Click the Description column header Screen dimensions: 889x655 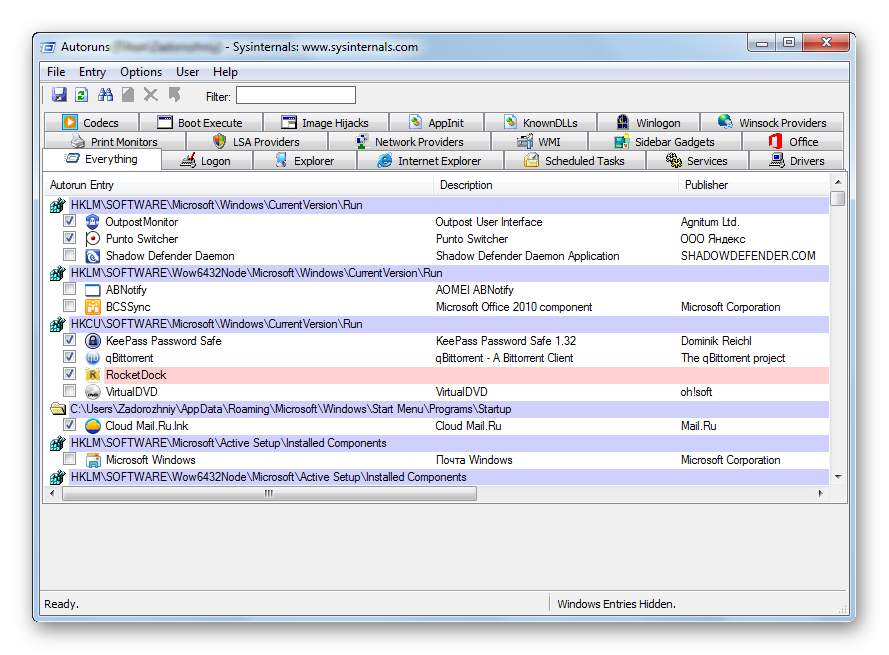coord(556,185)
